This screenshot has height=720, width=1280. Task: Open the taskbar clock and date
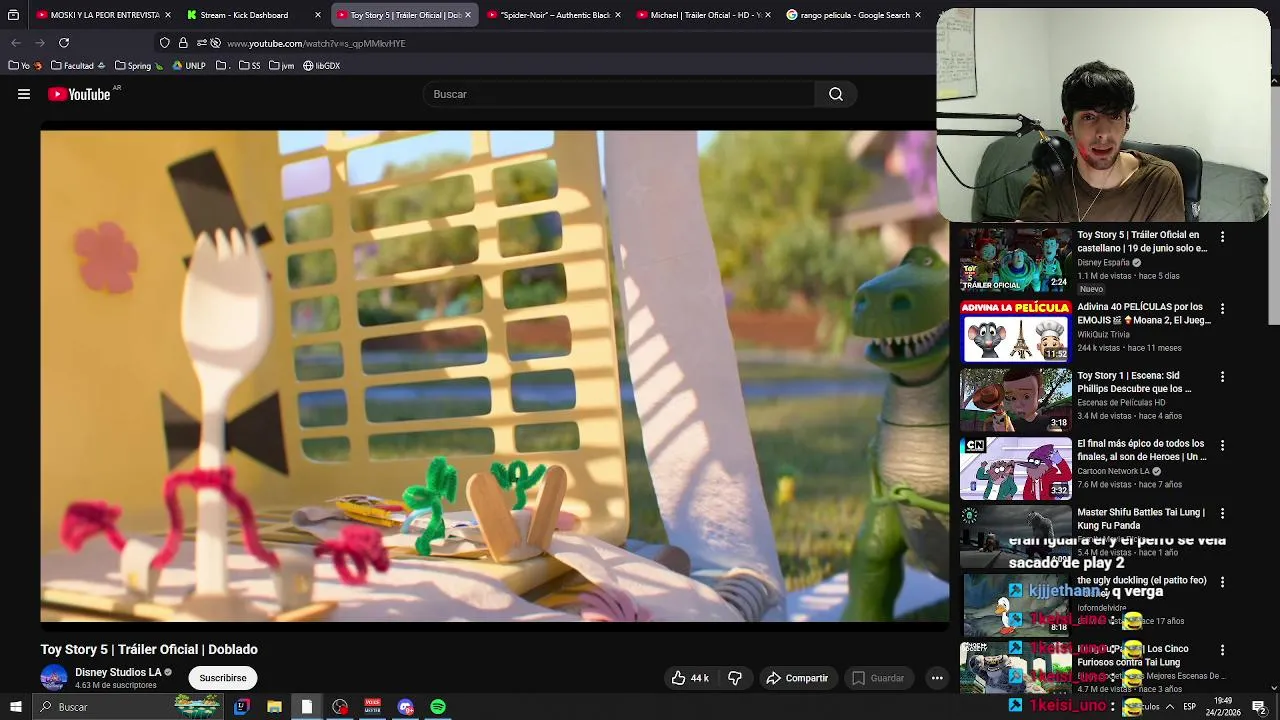[x=1224, y=707]
